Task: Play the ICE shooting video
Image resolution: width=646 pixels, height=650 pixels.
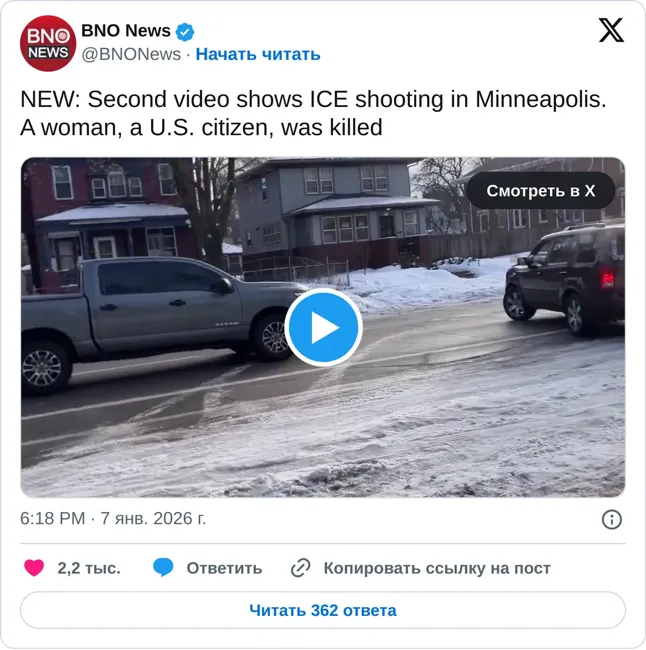Action: click(x=323, y=327)
